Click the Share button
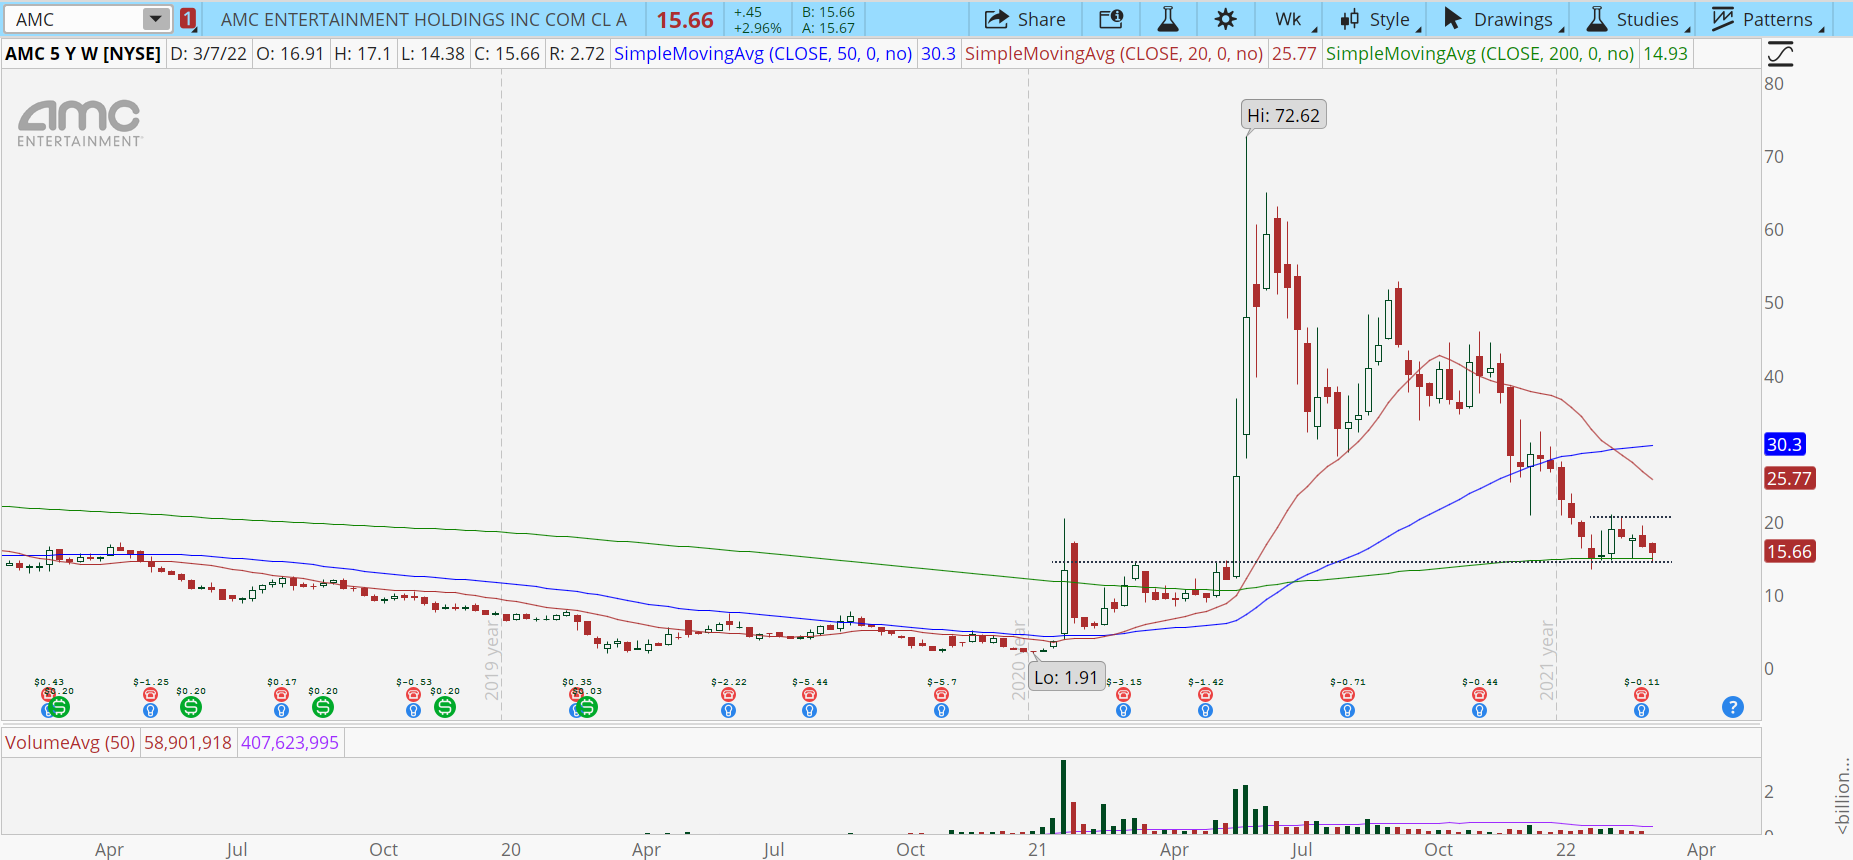1853x860 pixels. click(1025, 19)
